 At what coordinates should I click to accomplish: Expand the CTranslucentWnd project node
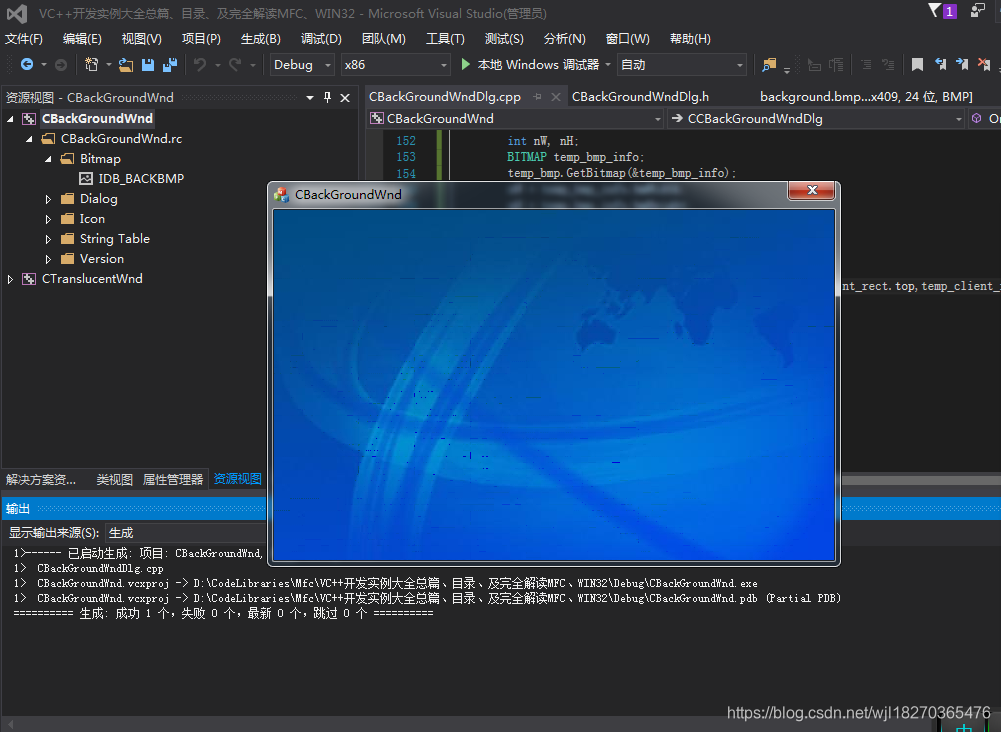[x=10, y=279]
